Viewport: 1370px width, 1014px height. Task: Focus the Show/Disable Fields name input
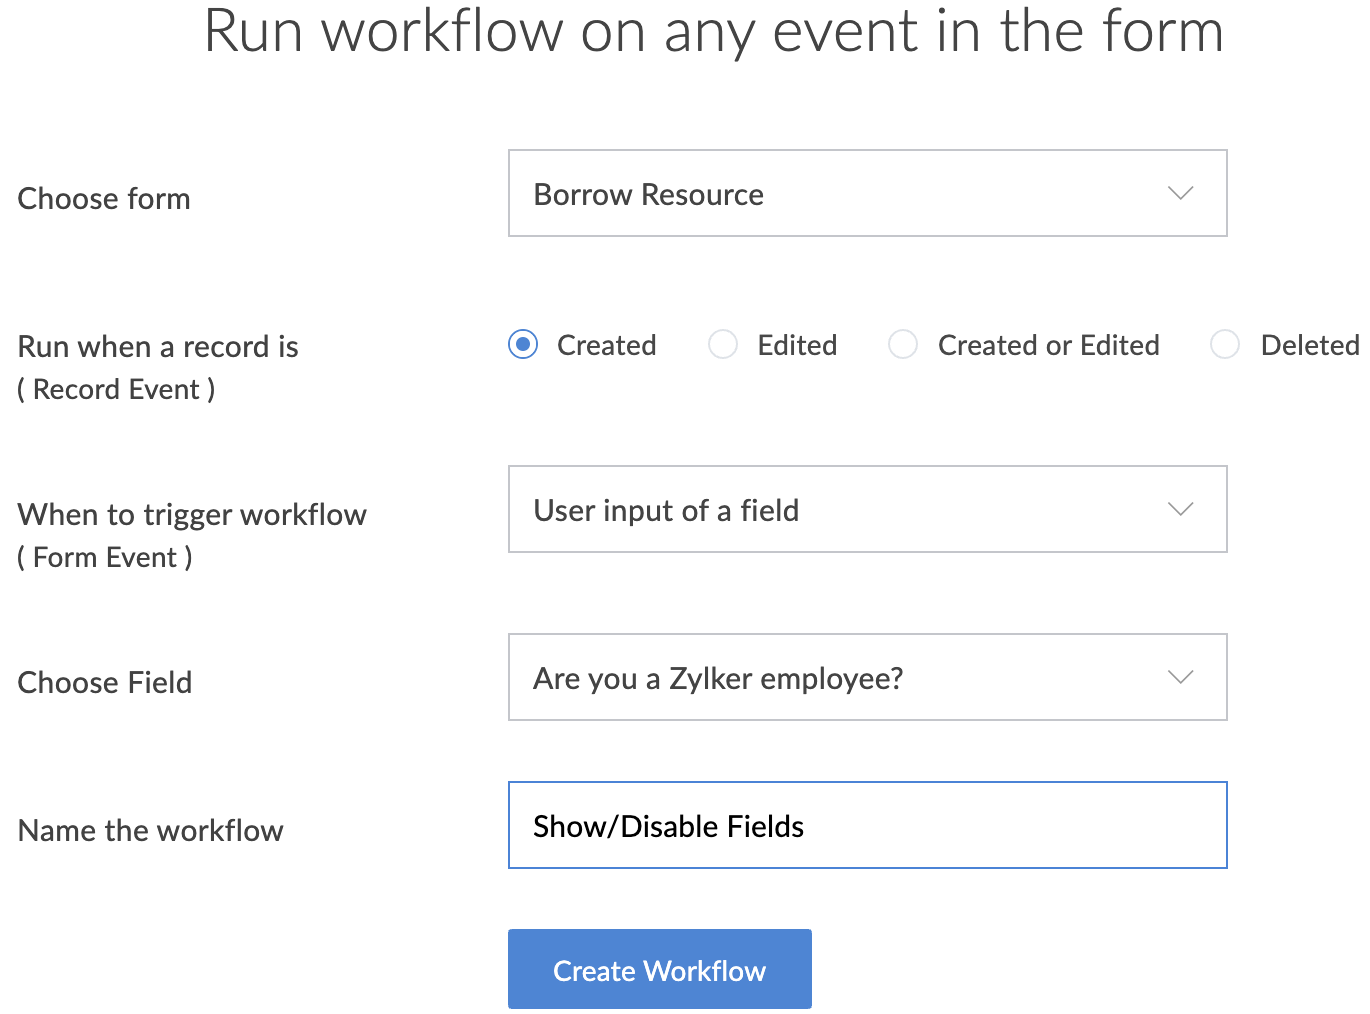pyautogui.click(x=866, y=825)
